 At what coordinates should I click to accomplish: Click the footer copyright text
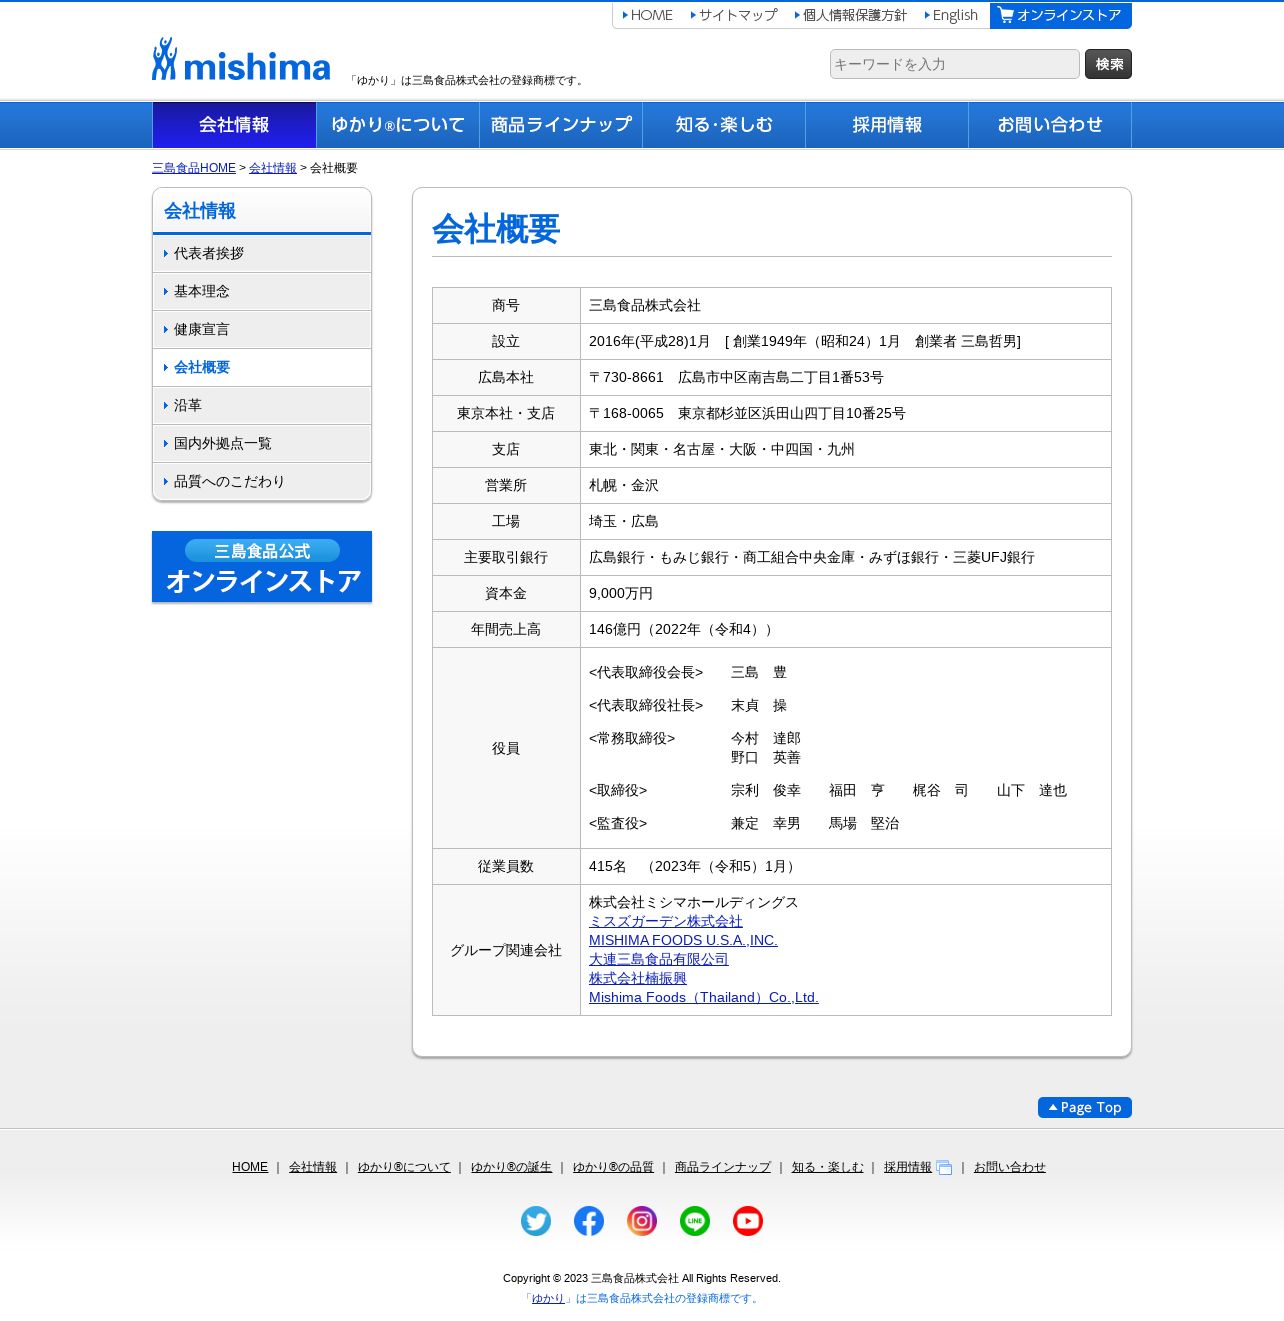click(642, 1278)
